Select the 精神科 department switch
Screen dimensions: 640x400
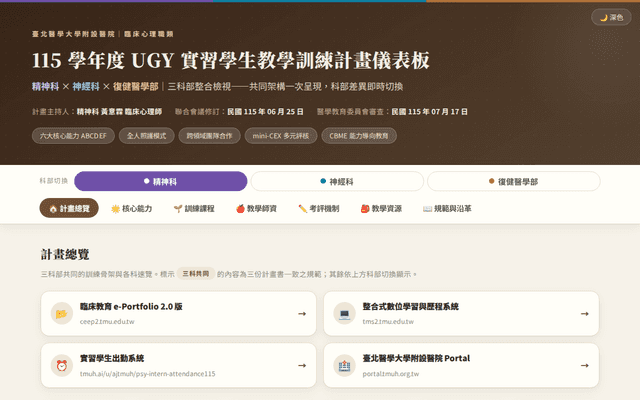(161, 181)
